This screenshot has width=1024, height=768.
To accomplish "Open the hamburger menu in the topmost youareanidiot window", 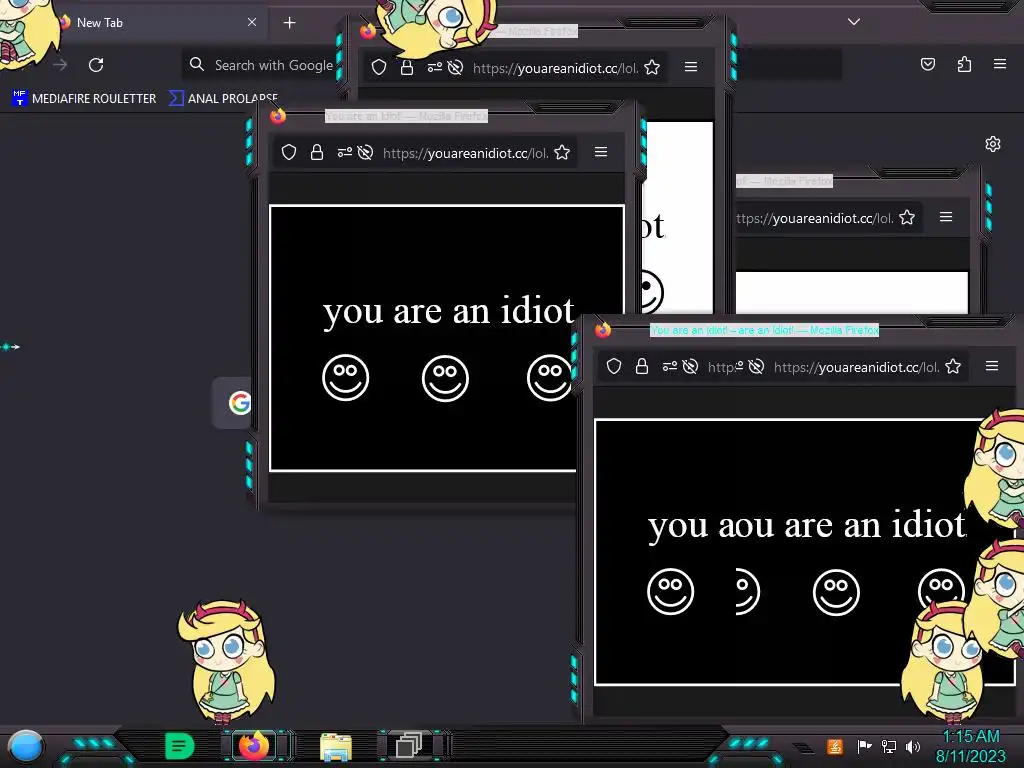I will pyautogui.click(x=691, y=67).
